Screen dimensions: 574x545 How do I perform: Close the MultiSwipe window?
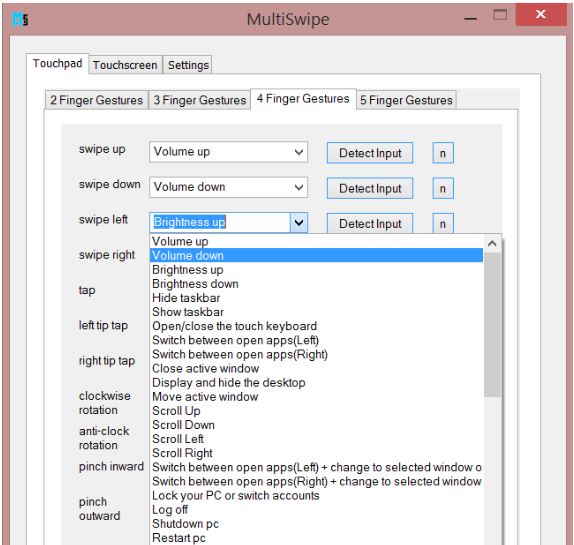click(x=541, y=15)
